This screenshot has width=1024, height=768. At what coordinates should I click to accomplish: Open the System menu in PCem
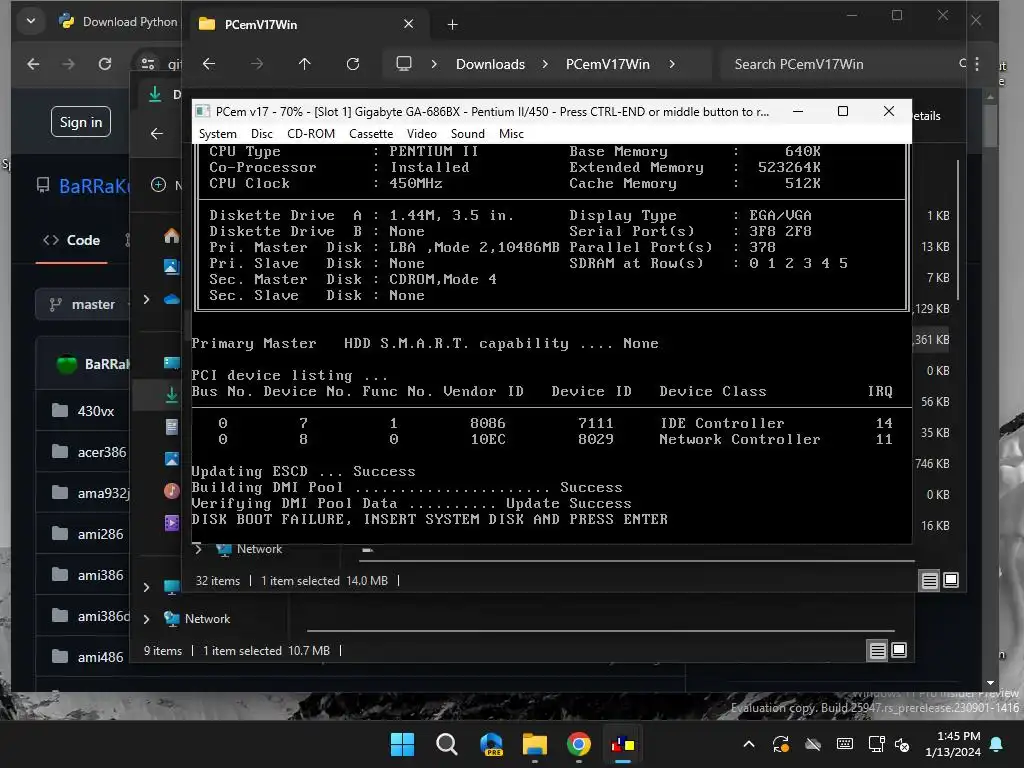(x=217, y=134)
